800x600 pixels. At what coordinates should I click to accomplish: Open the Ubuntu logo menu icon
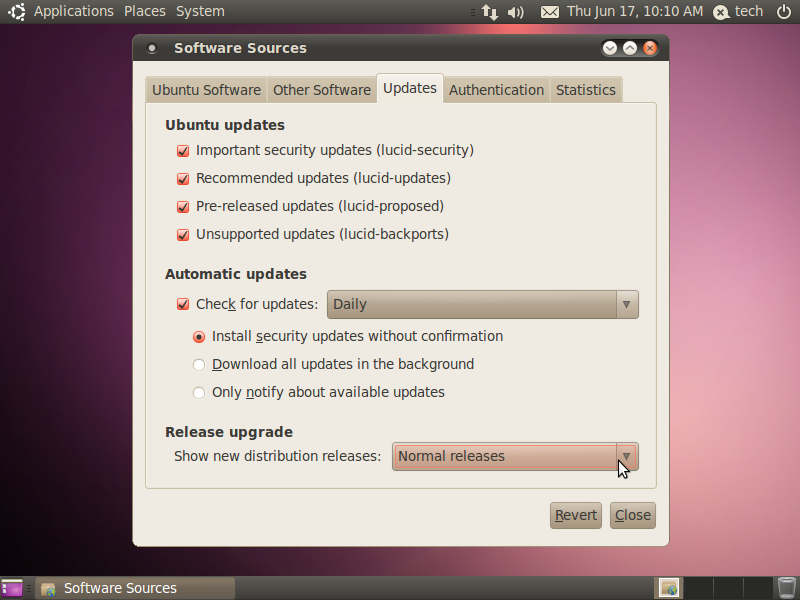tap(16, 11)
